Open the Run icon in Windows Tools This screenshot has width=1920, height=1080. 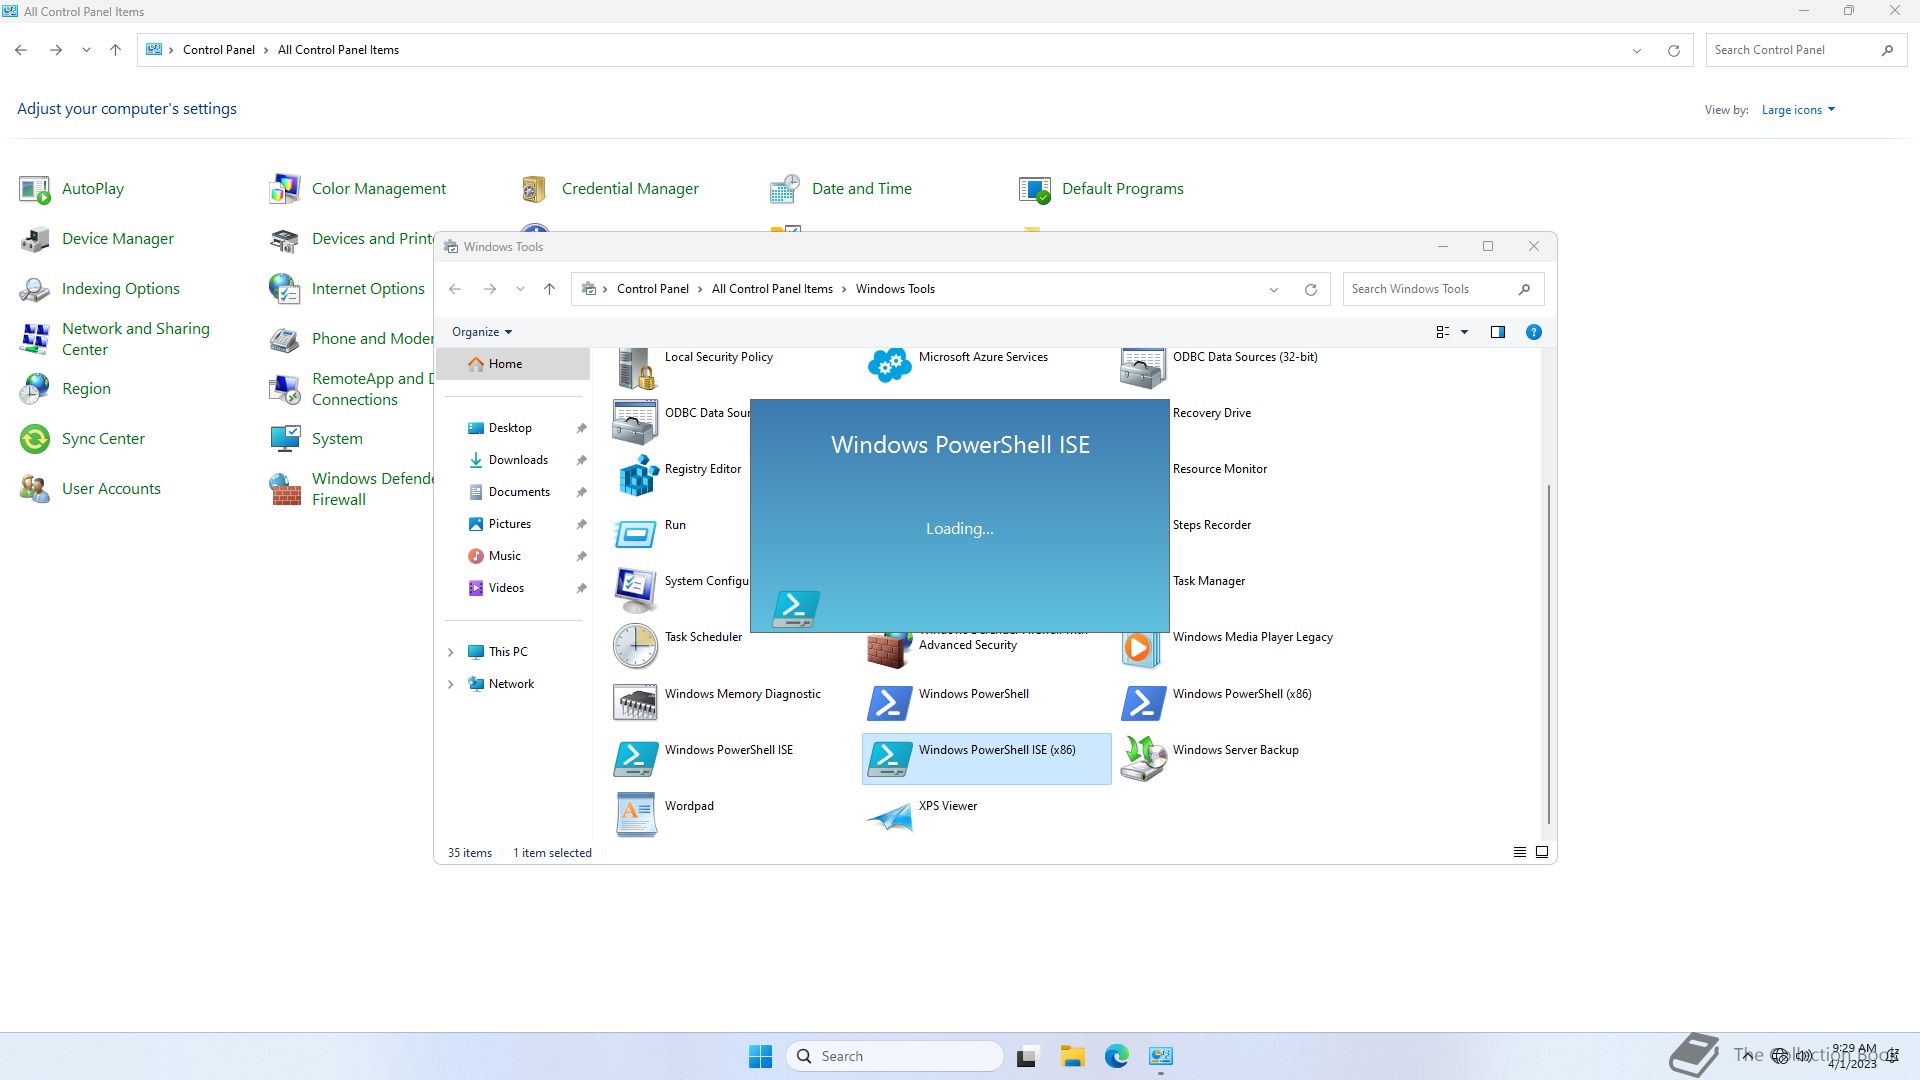[x=636, y=533]
